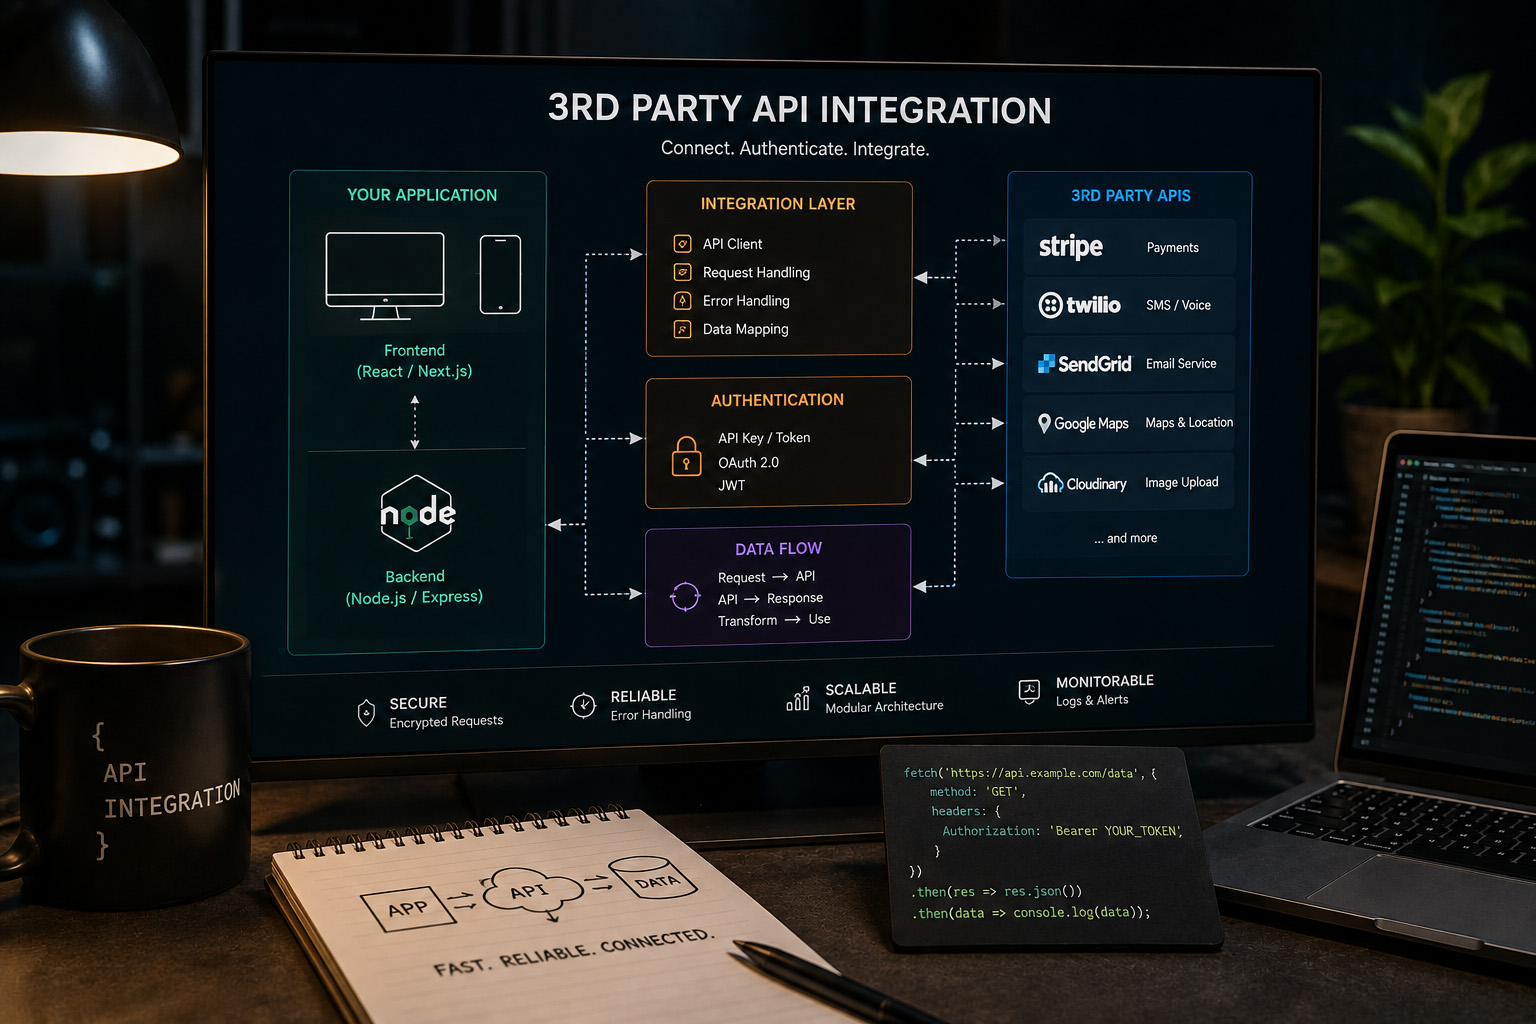Click the desktop monitor icon under Your Application

[x=385, y=276]
